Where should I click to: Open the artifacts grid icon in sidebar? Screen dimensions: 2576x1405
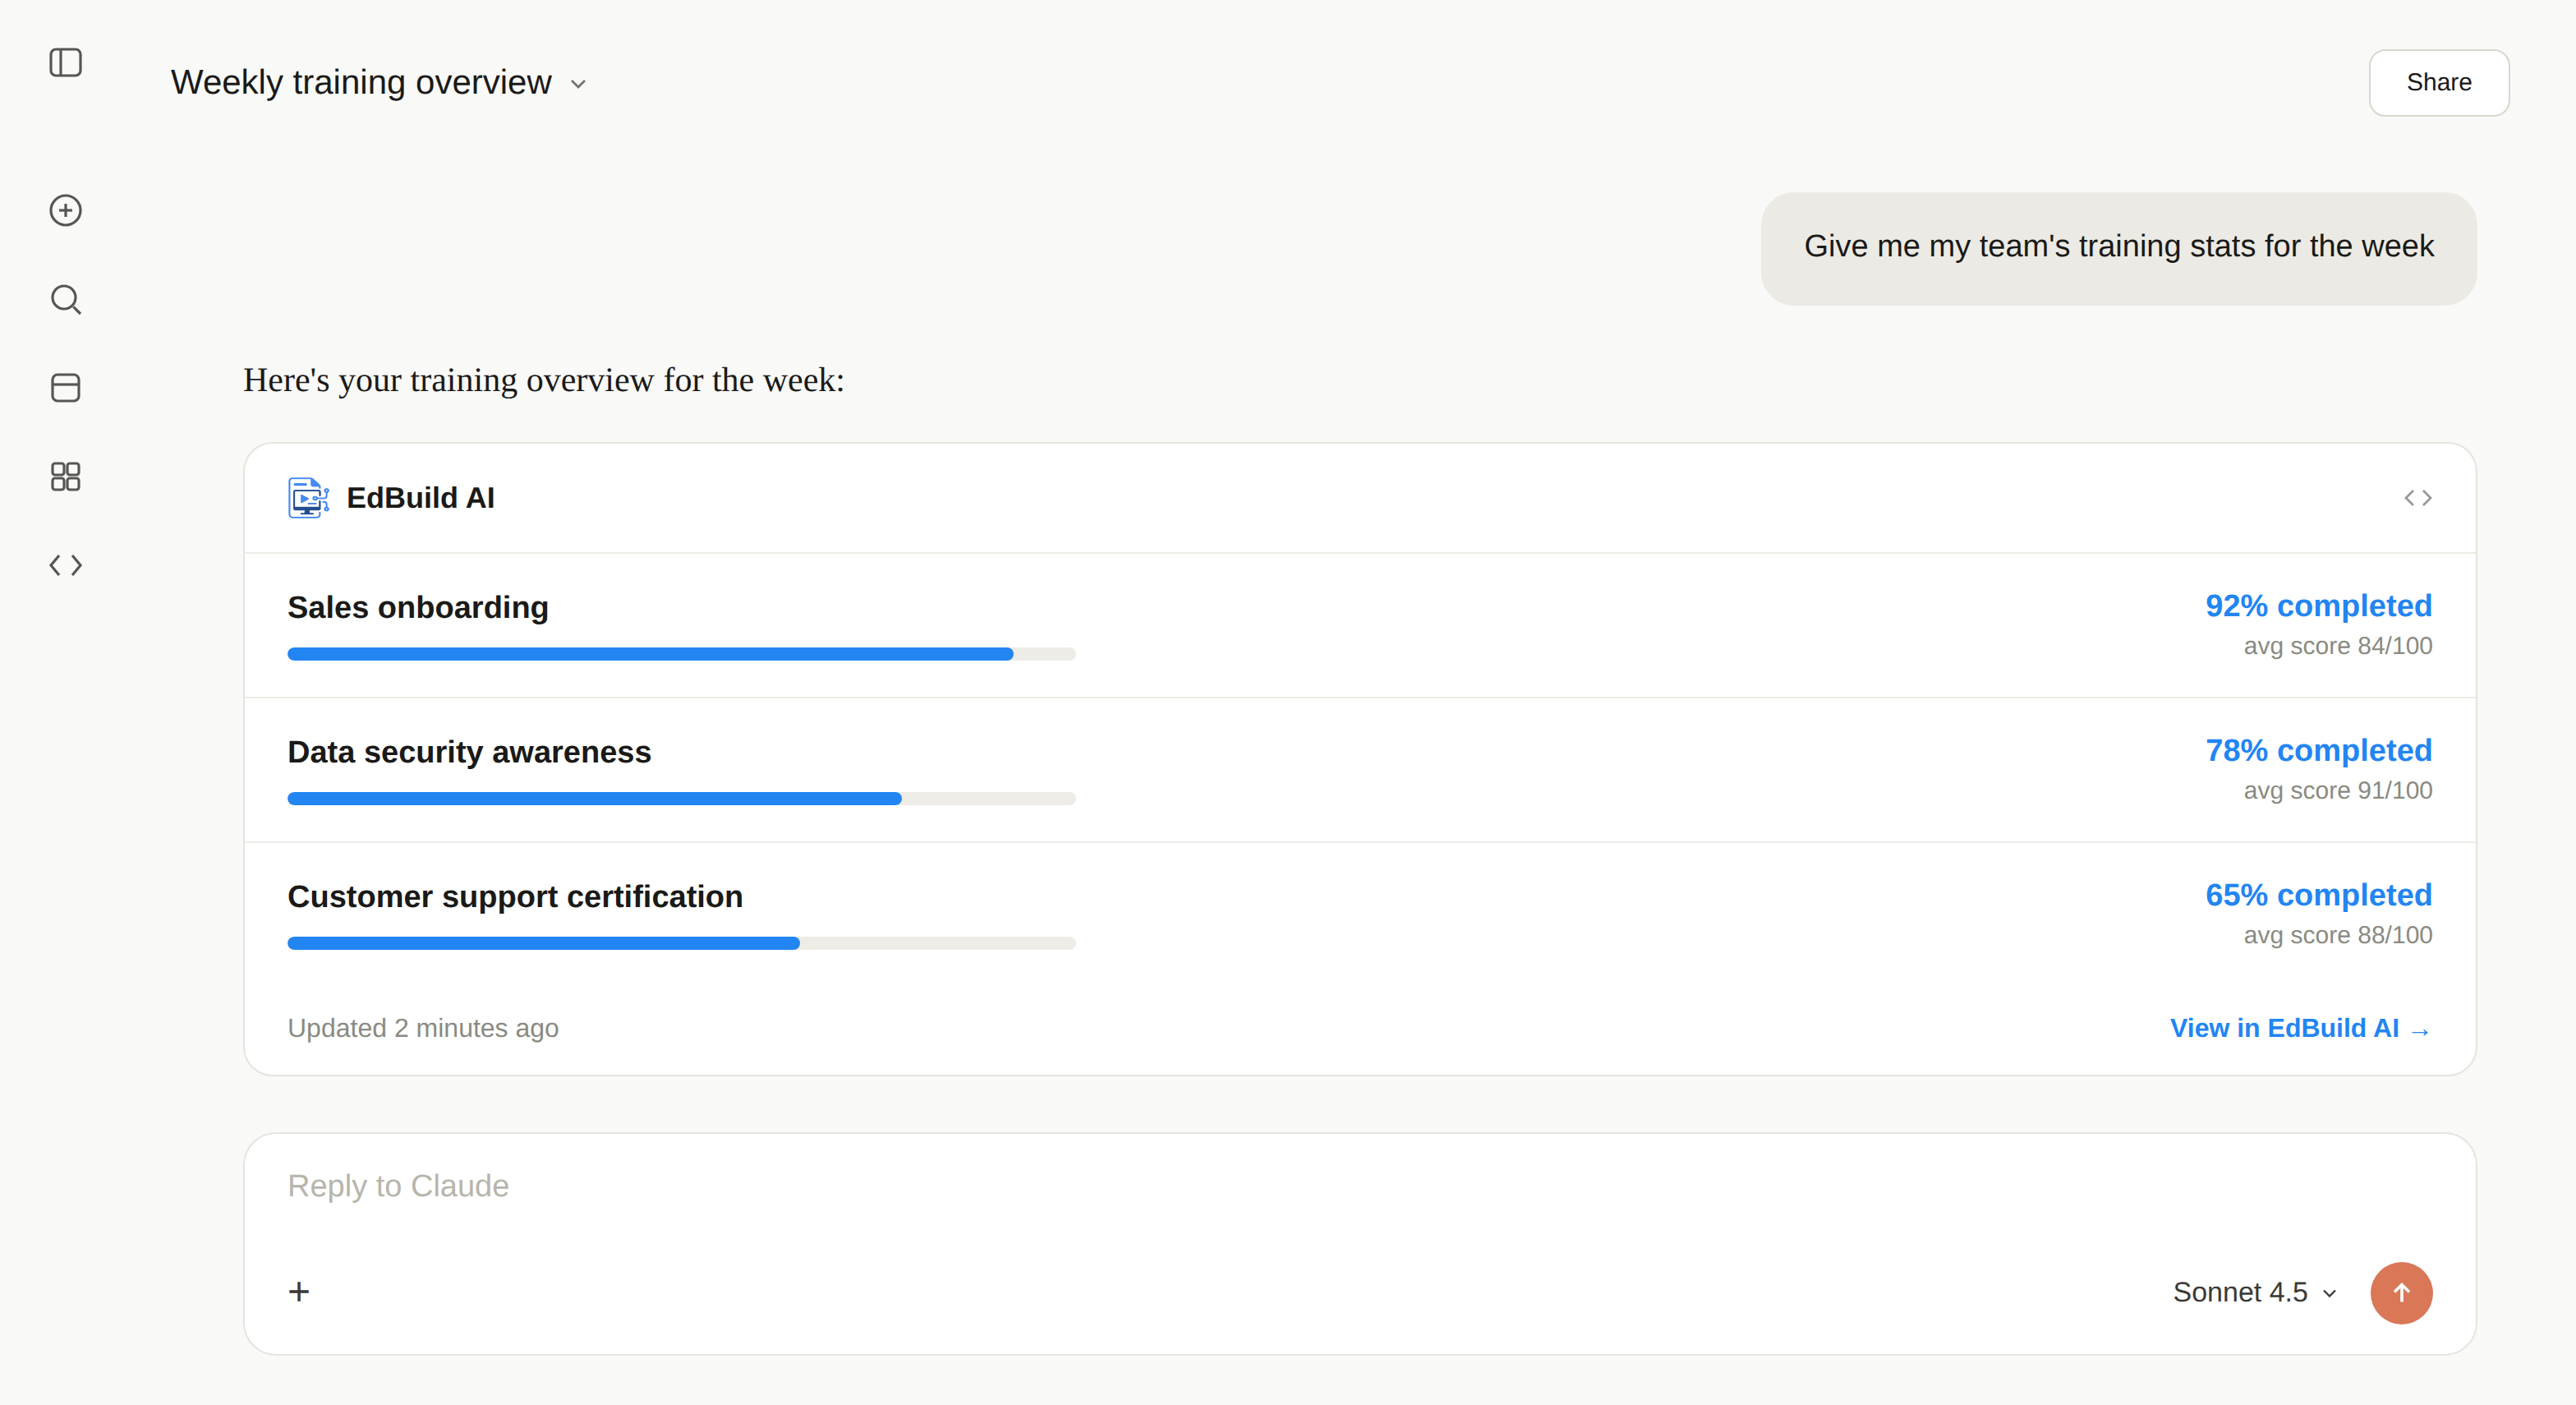(x=65, y=476)
